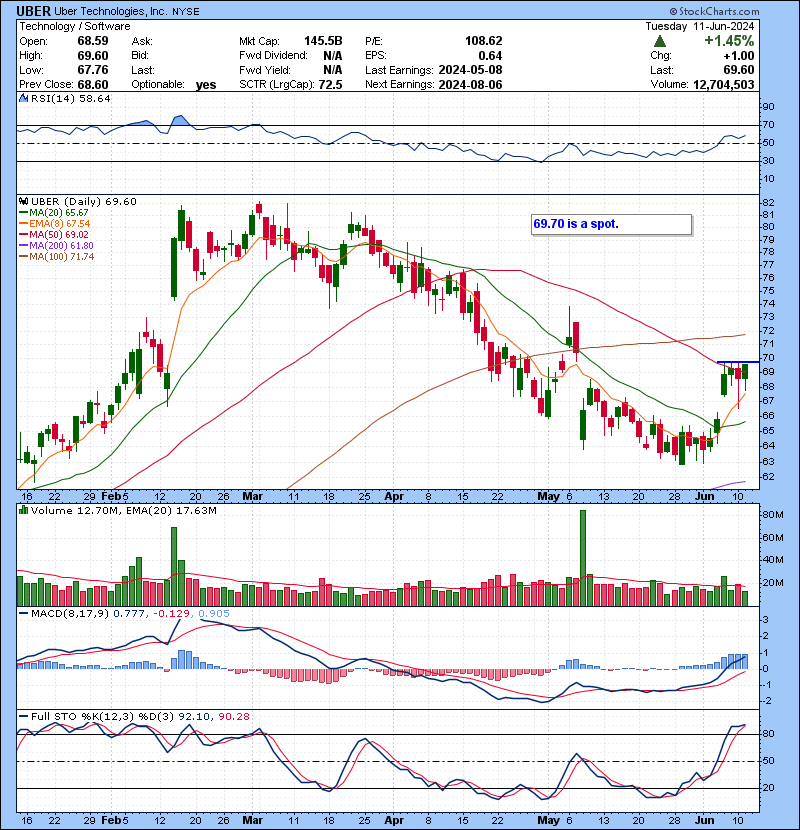
Task: Click the Technology / Software sector label
Action: pos(75,26)
